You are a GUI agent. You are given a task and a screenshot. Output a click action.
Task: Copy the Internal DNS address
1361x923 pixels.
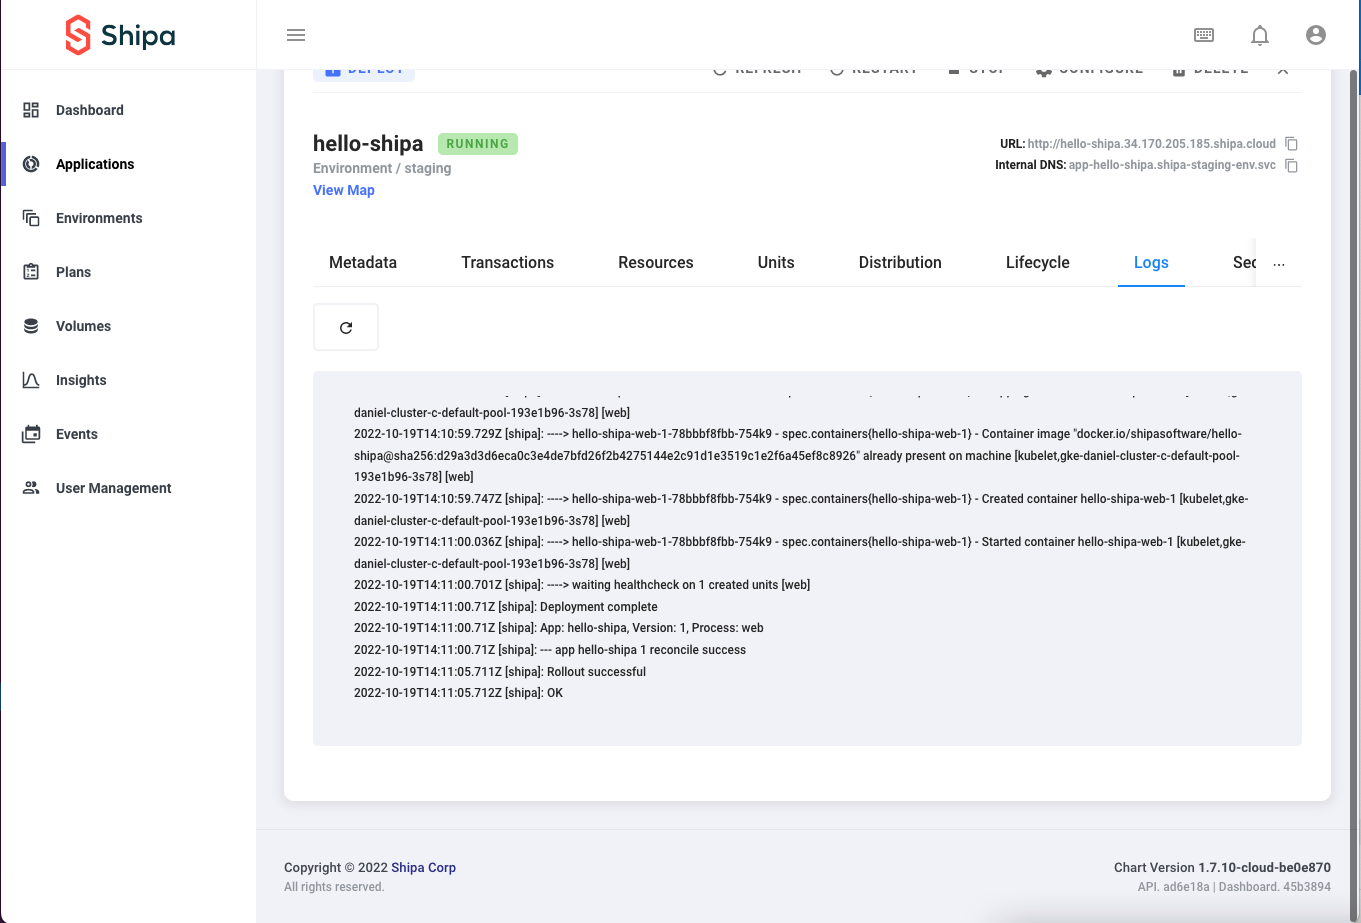(x=1291, y=165)
